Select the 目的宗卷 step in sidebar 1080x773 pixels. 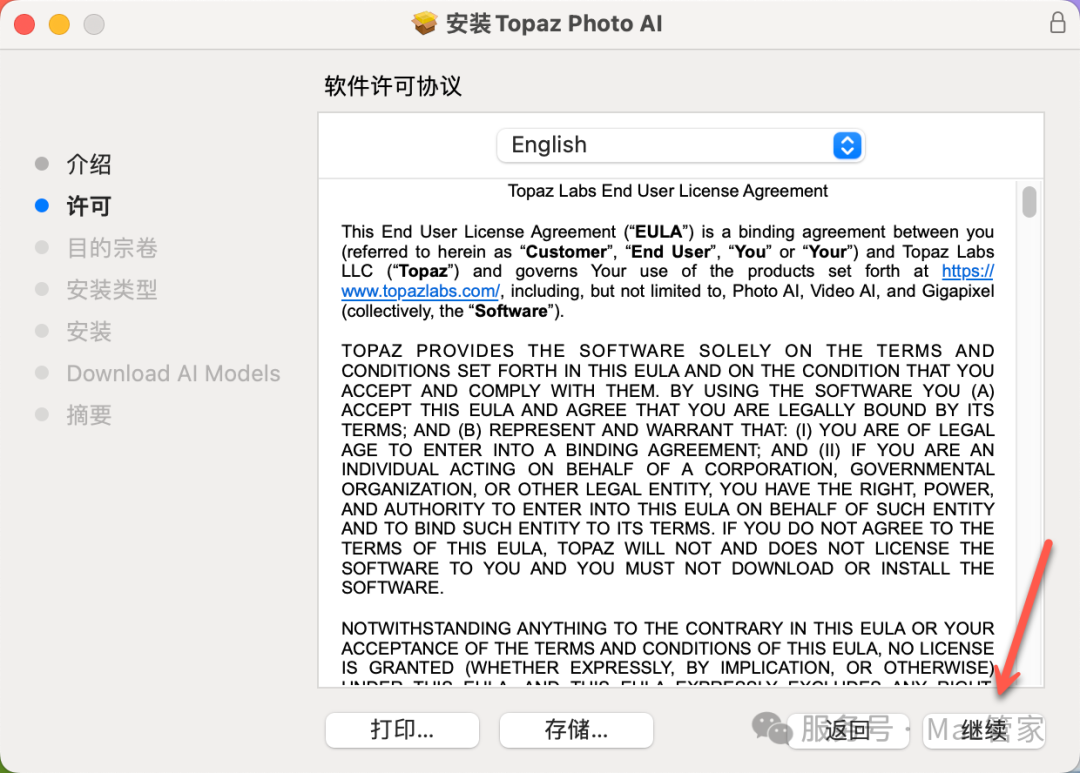[x=111, y=248]
